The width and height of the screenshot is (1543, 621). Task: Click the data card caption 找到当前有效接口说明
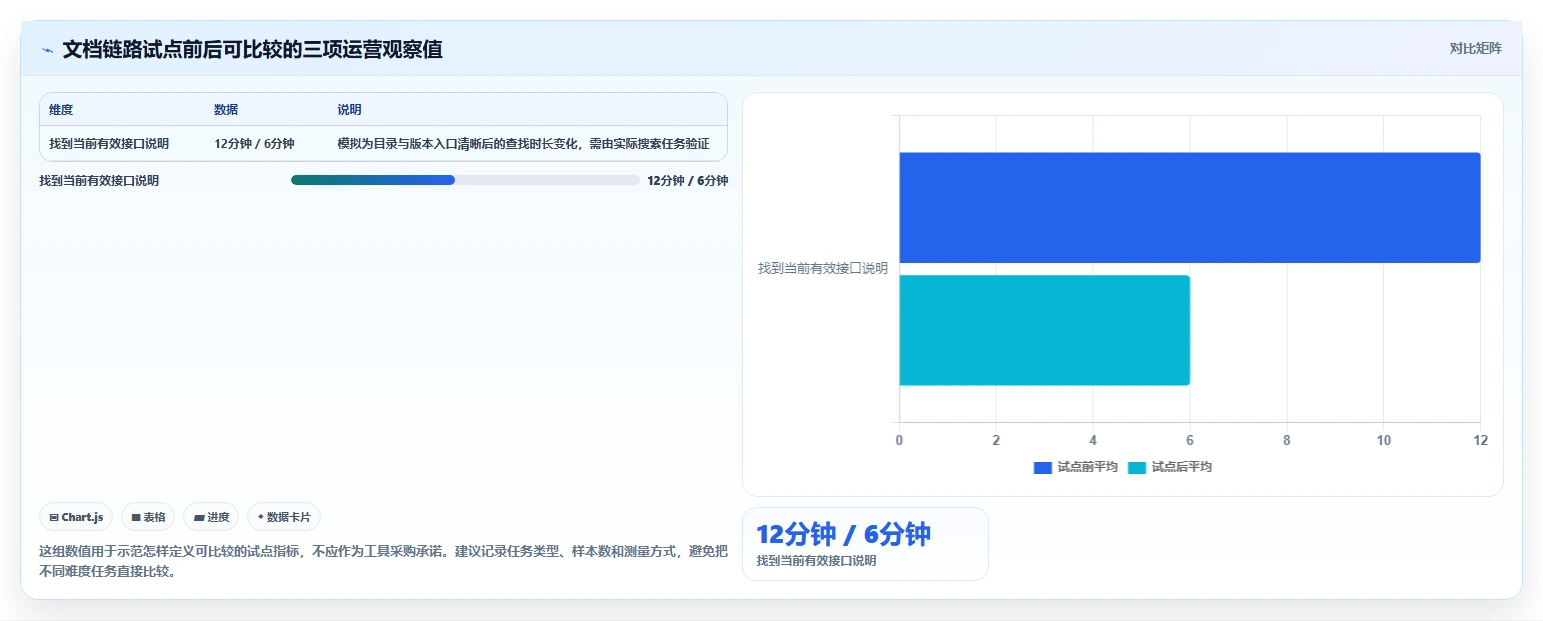[x=816, y=561]
